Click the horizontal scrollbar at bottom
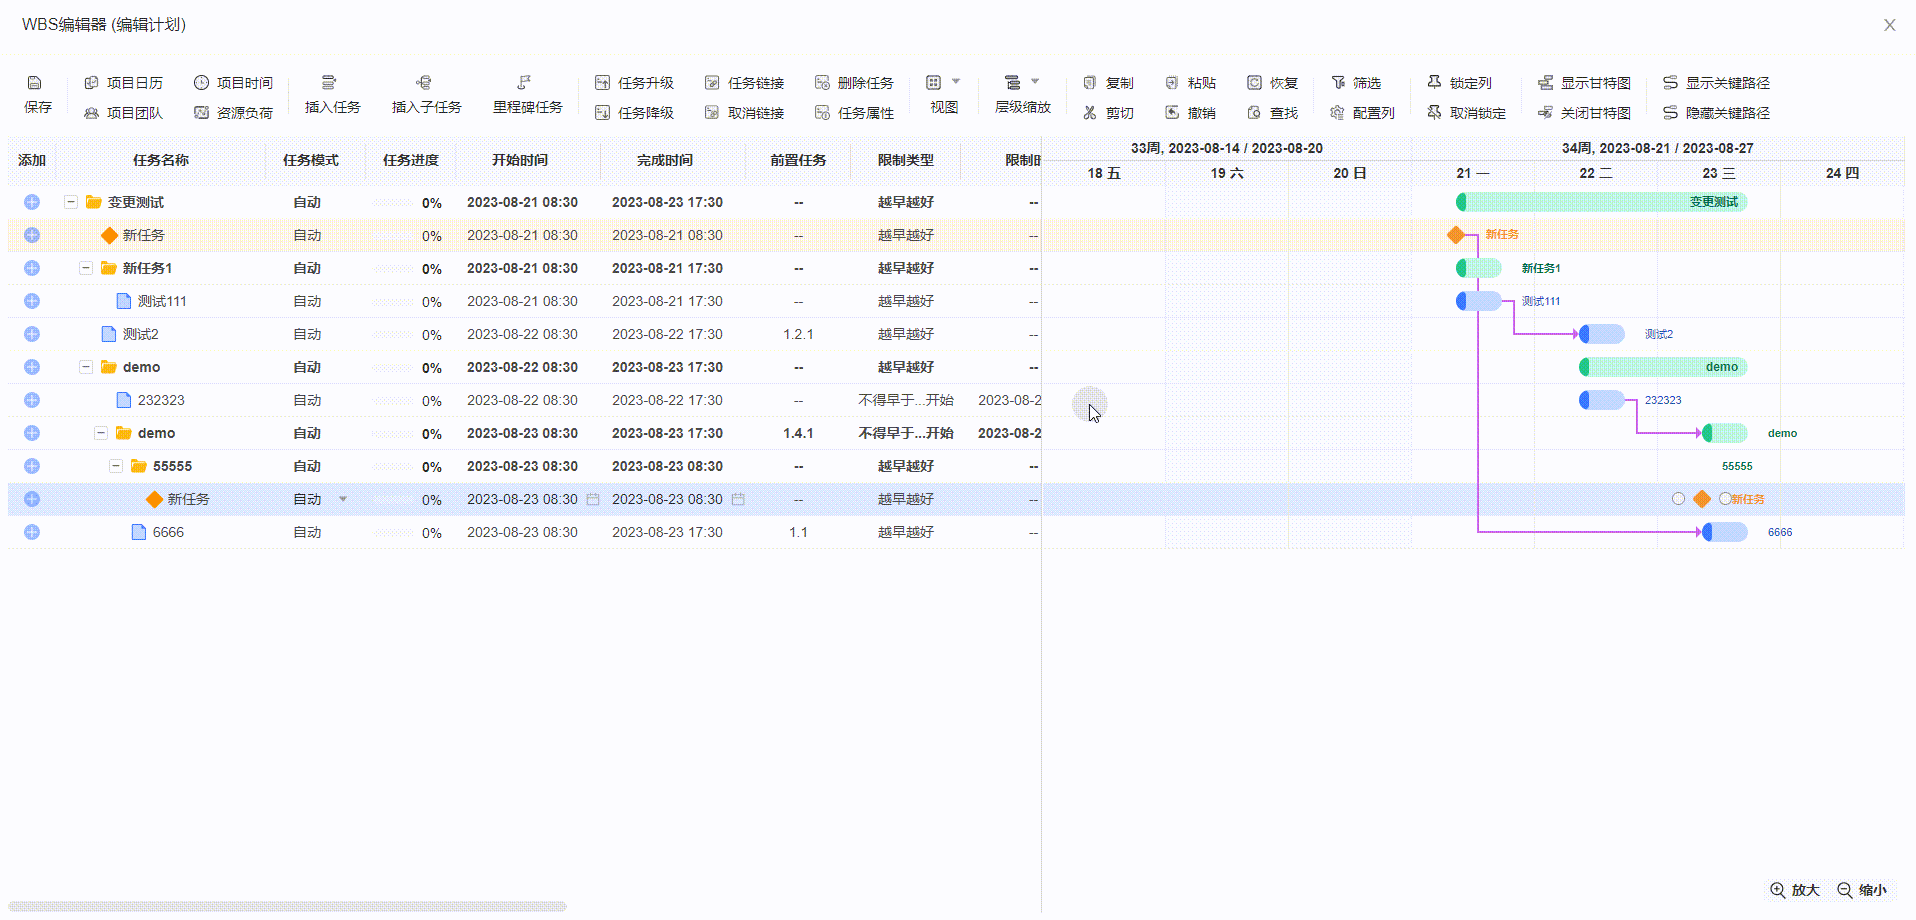Screen dimensions: 1916x920 [287, 907]
